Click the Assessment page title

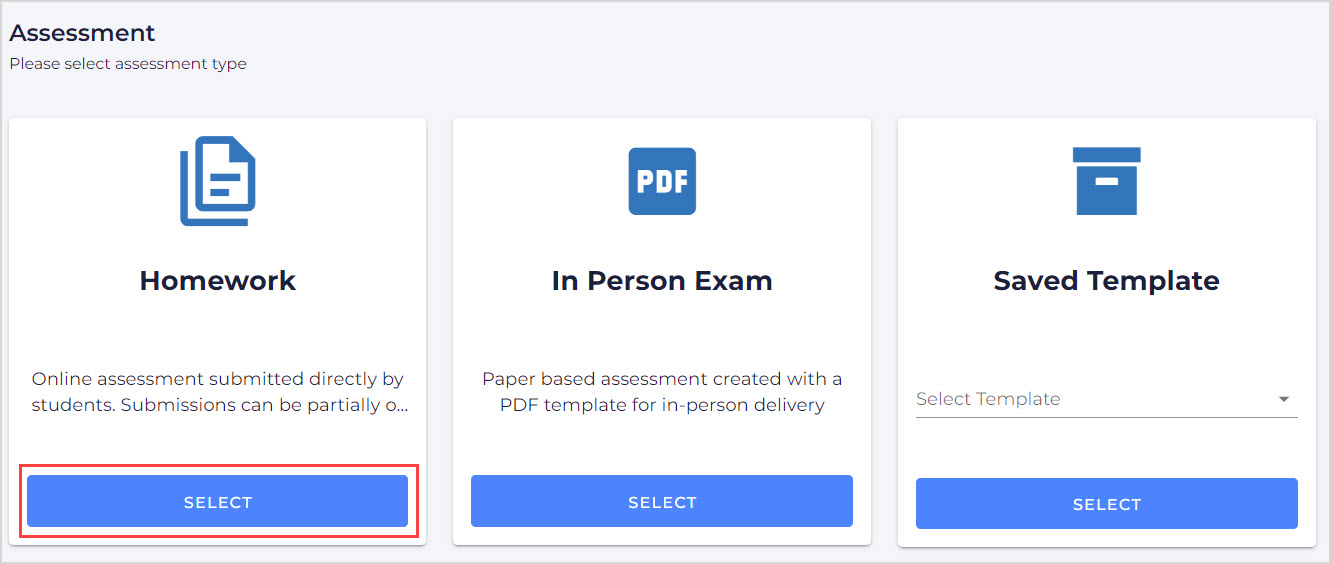(82, 33)
